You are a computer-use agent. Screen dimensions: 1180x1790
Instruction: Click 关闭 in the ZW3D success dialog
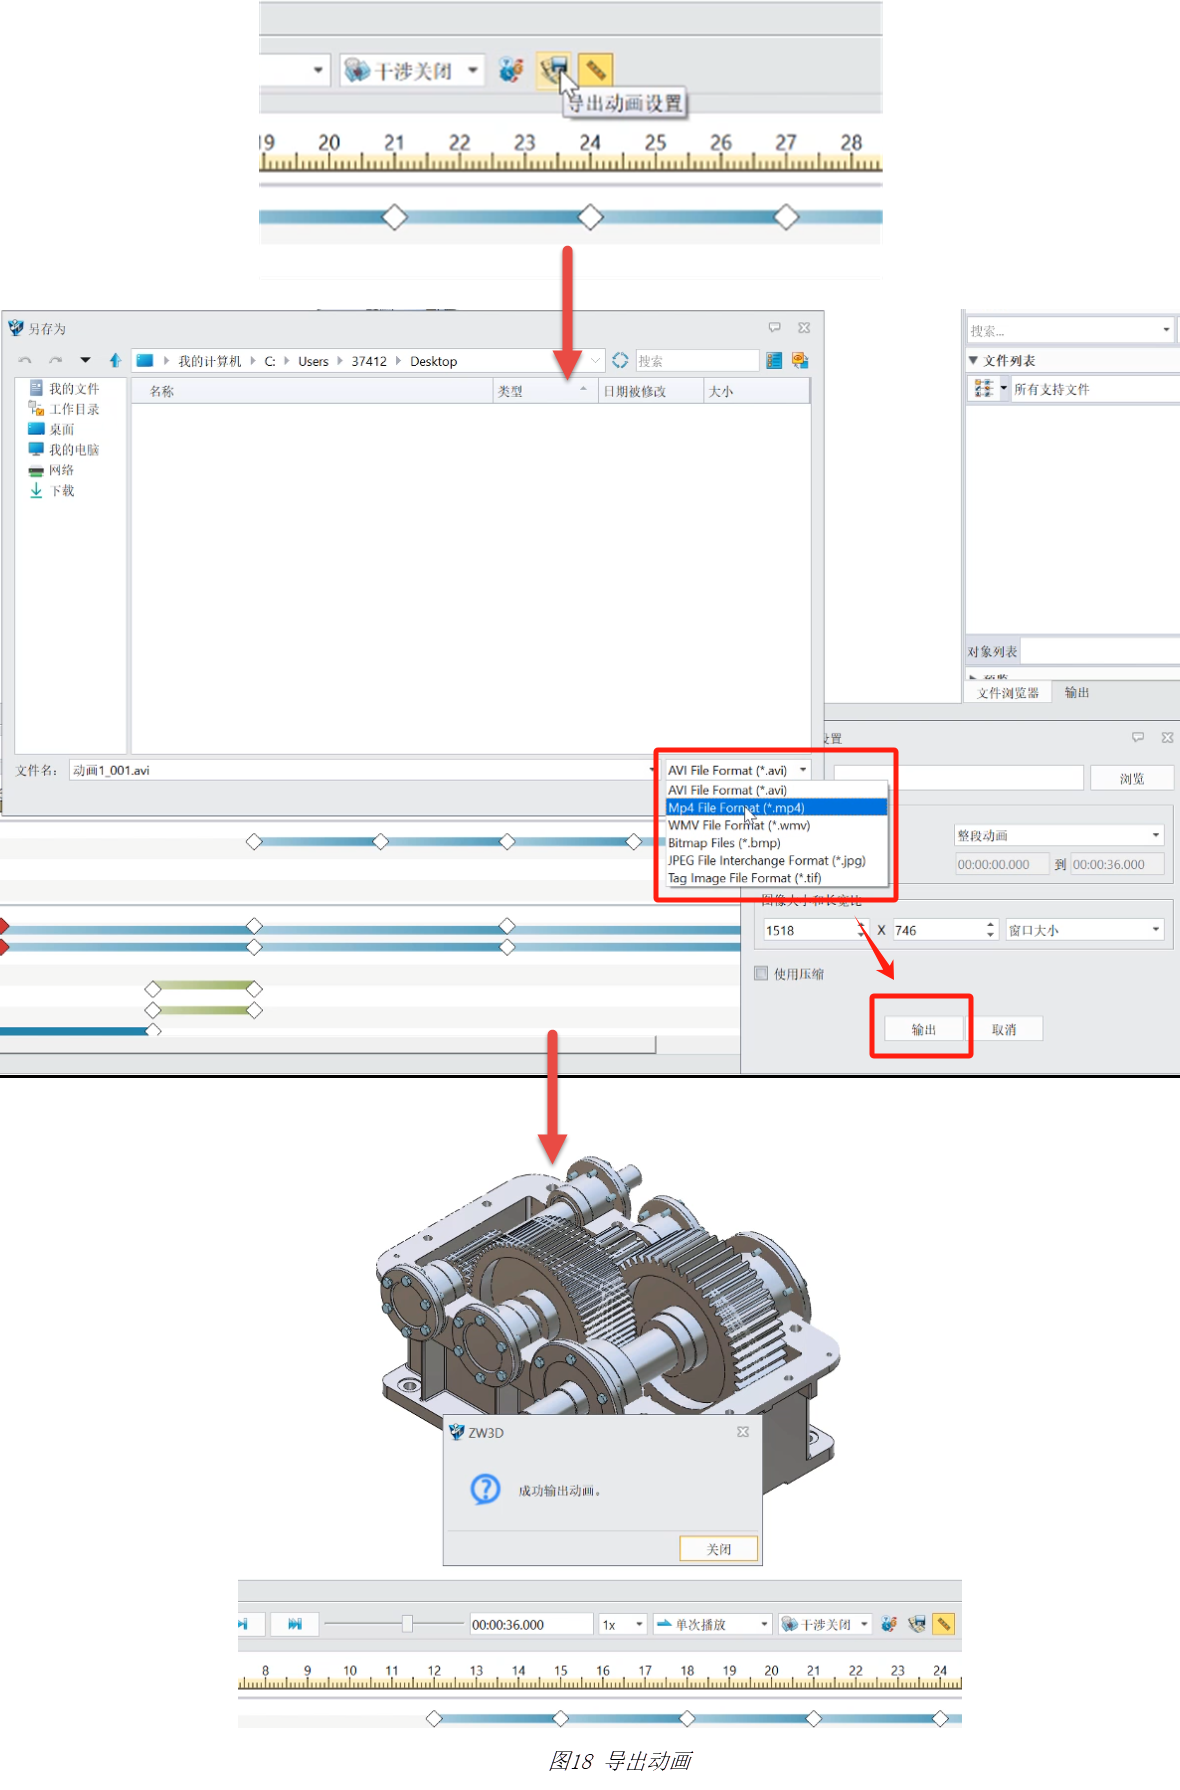pos(718,1549)
